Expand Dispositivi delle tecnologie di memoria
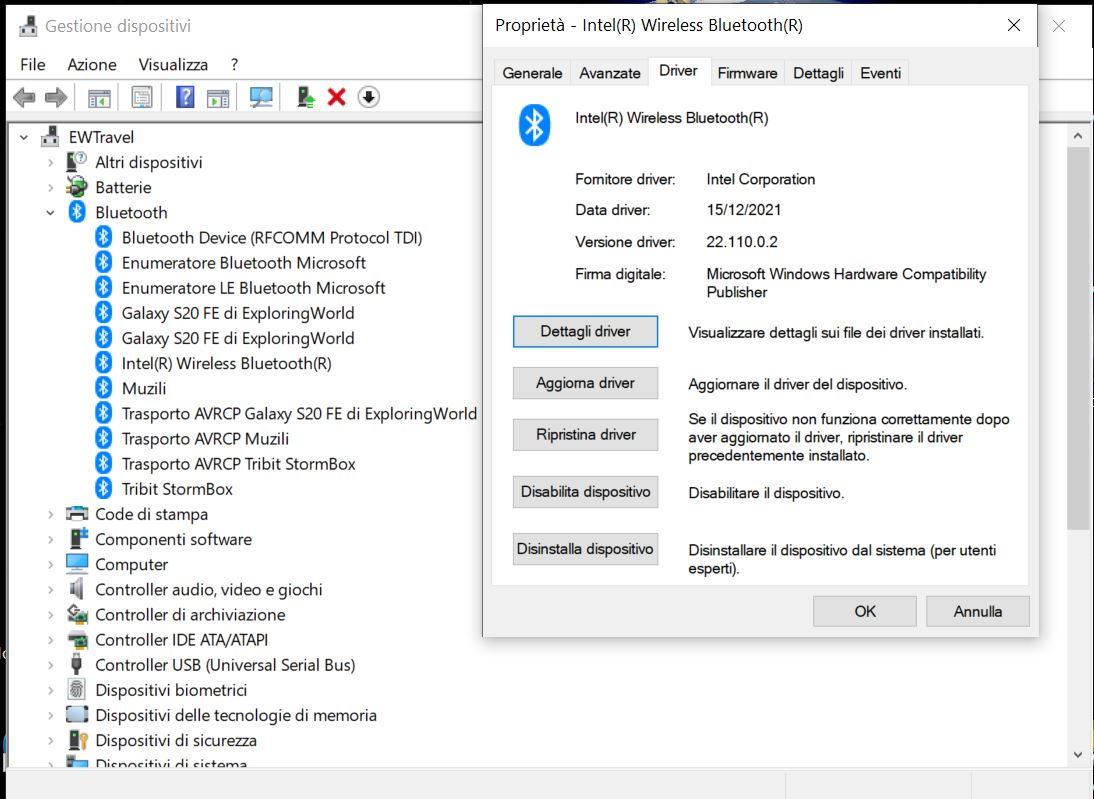This screenshot has height=799, width=1094. click(50, 715)
